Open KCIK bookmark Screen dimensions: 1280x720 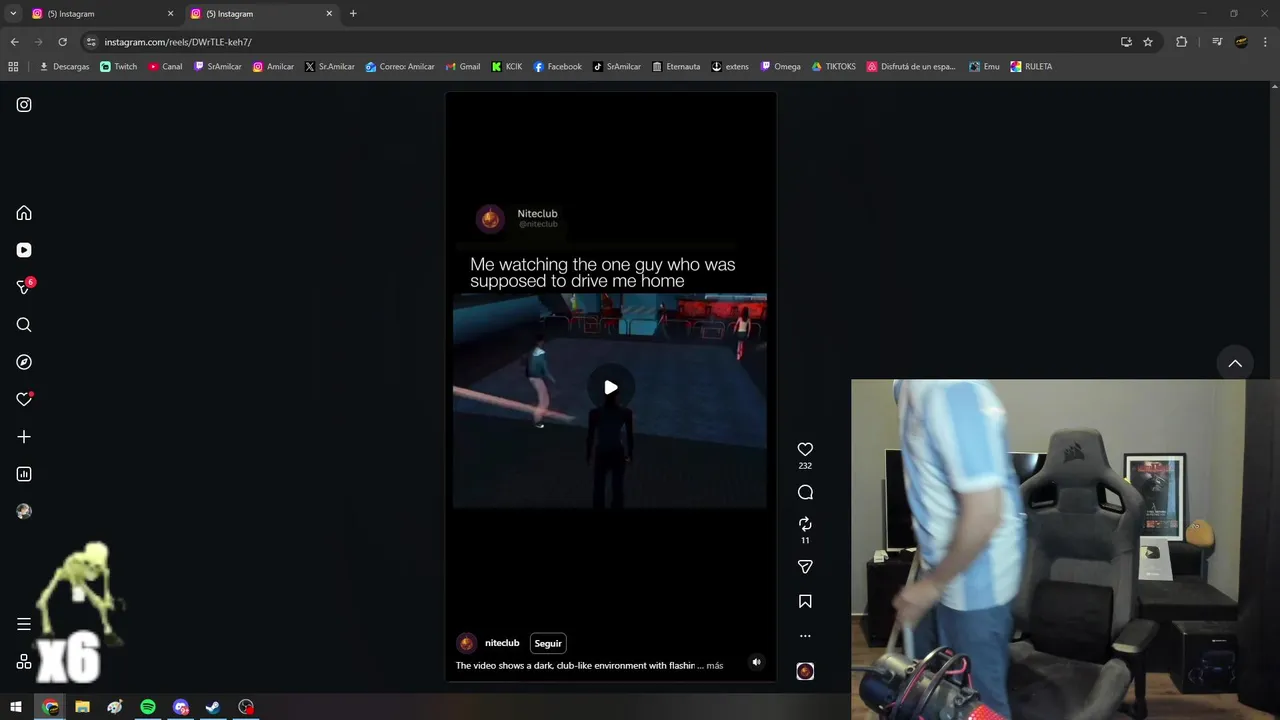point(507,67)
